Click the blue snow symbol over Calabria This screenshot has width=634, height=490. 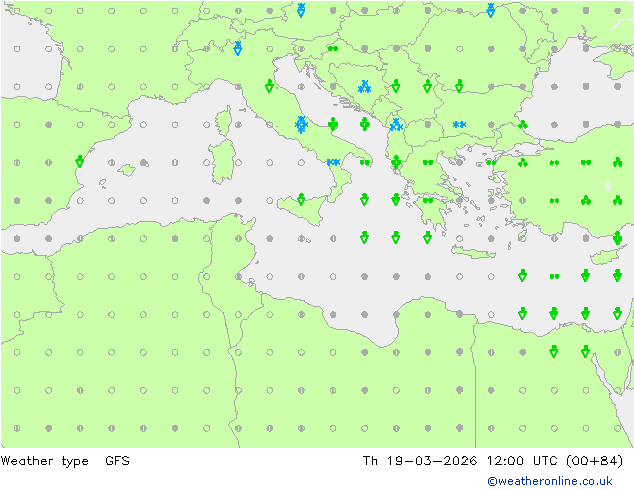[x=333, y=162]
